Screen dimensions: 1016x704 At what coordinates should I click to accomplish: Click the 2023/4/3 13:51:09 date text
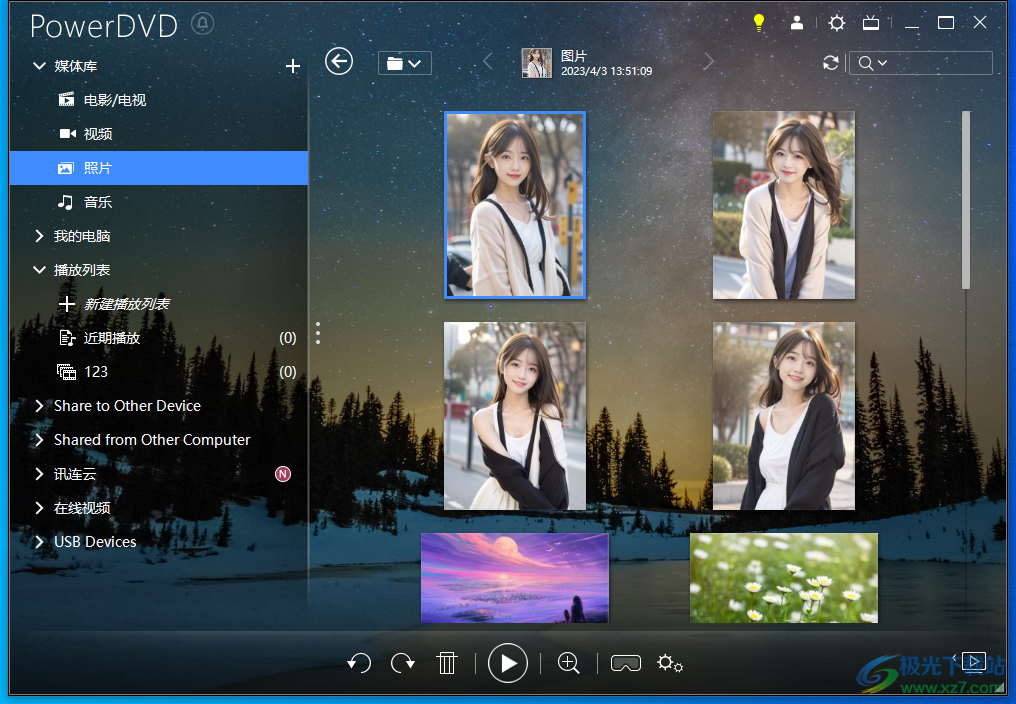pos(606,71)
